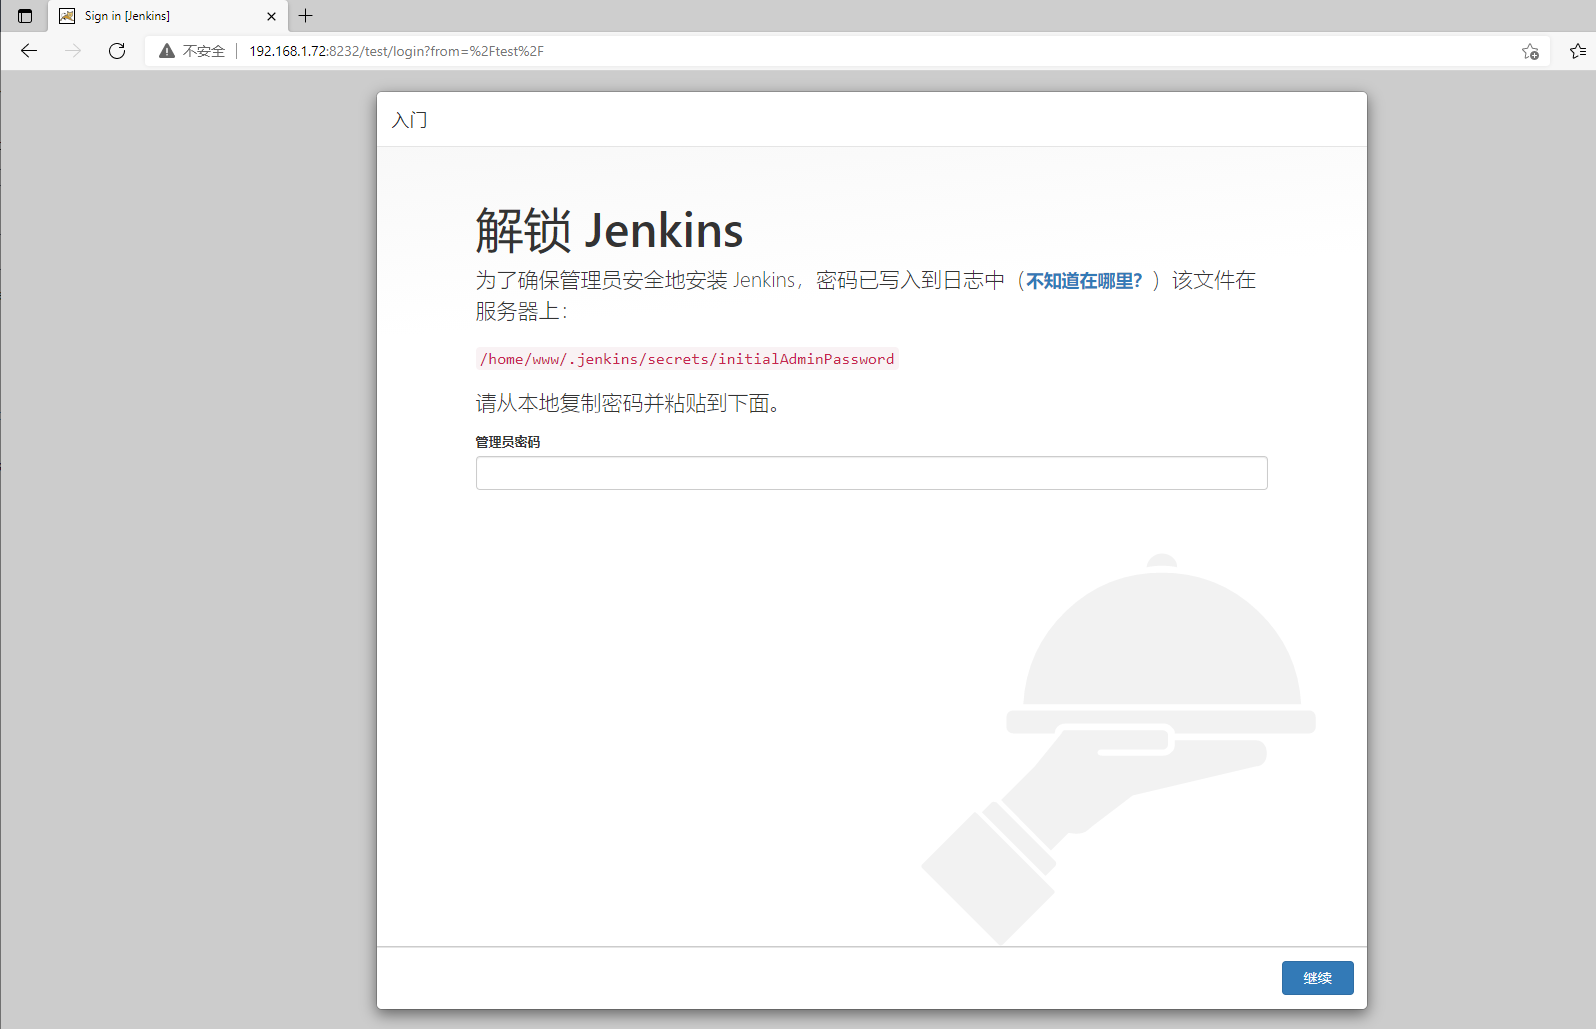1596x1029 pixels.
Task: Click the 继续 continue button
Action: (x=1317, y=978)
